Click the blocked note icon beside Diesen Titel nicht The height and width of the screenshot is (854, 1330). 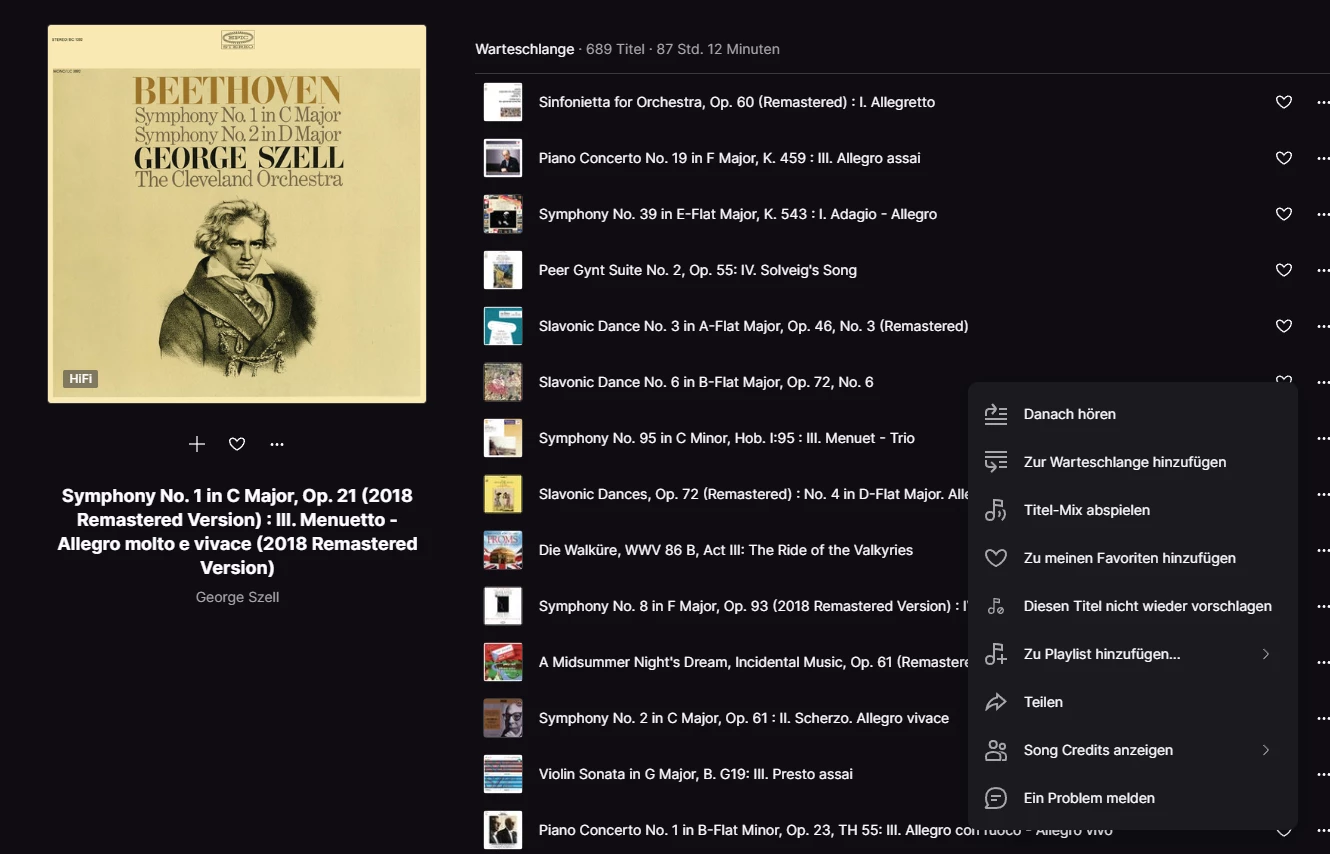(996, 606)
